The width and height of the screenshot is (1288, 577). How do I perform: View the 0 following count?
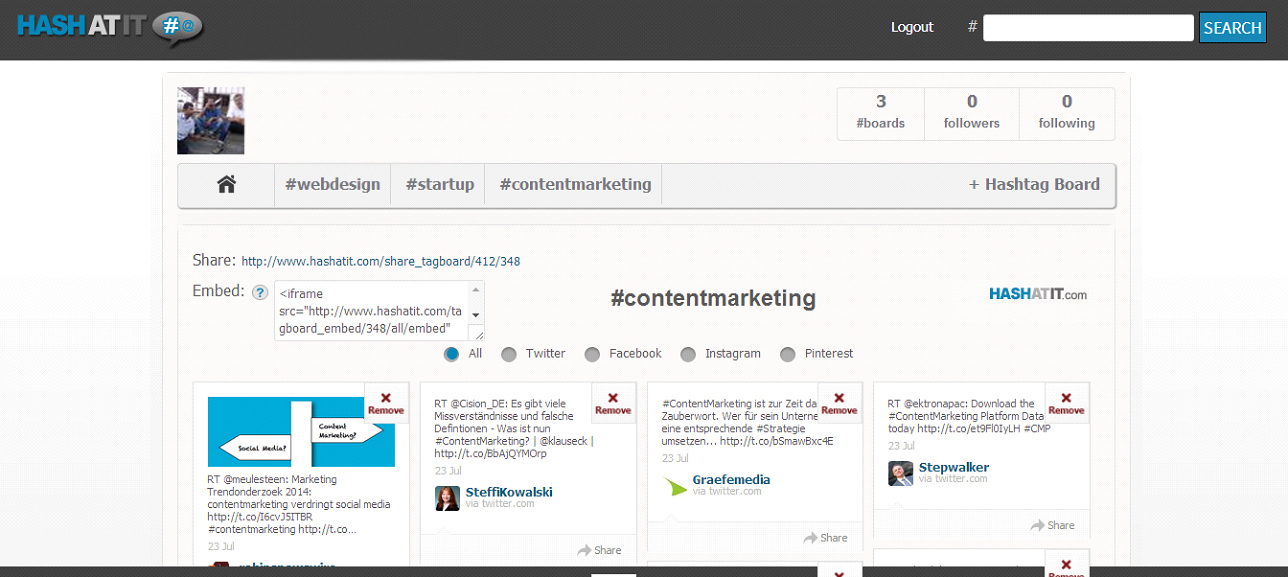point(1067,111)
